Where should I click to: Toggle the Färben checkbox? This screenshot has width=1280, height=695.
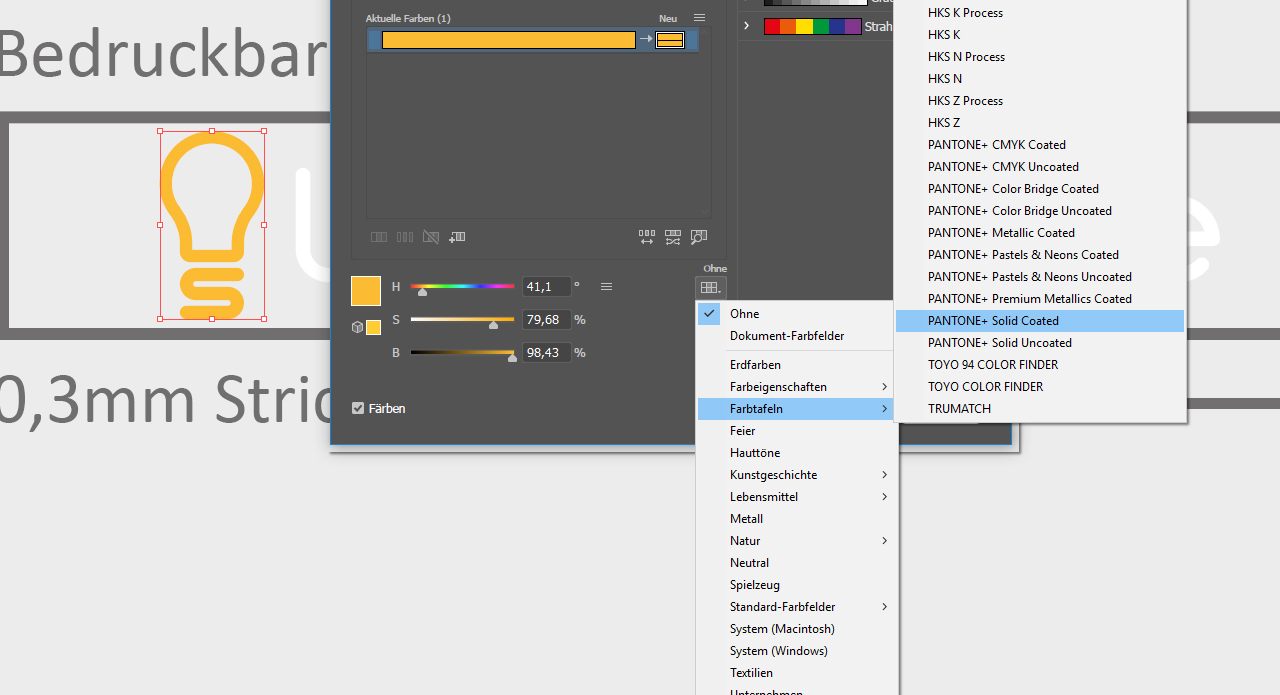[x=358, y=408]
